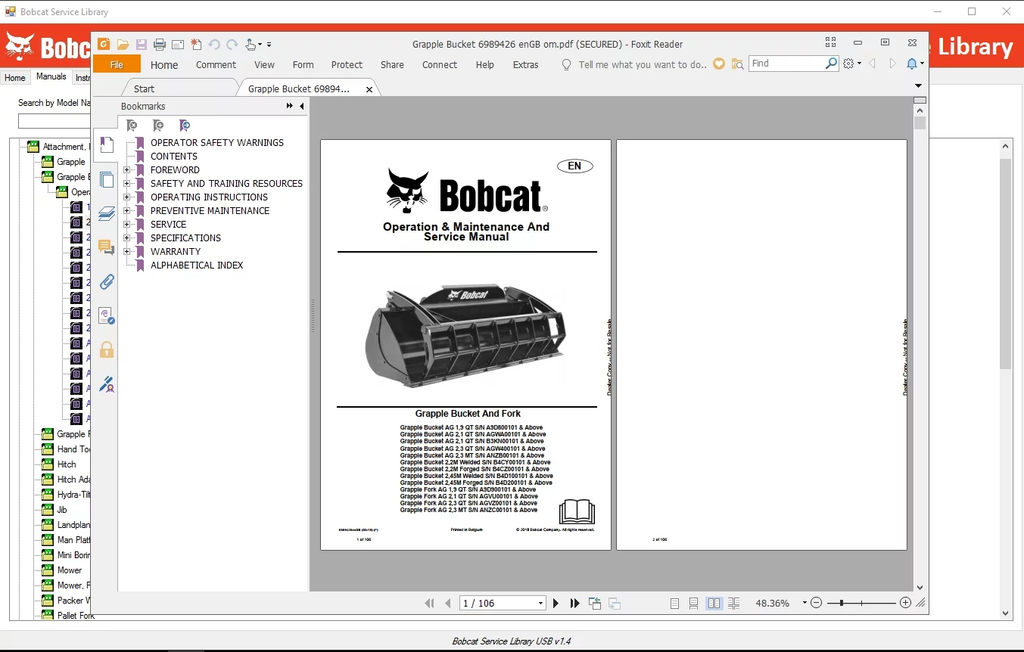Click the zoom in plus icon

[905, 603]
